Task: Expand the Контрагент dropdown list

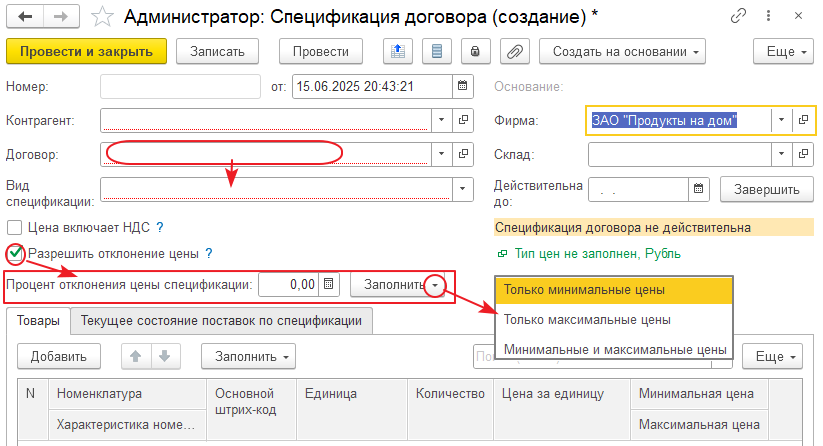Action: (443, 121)
